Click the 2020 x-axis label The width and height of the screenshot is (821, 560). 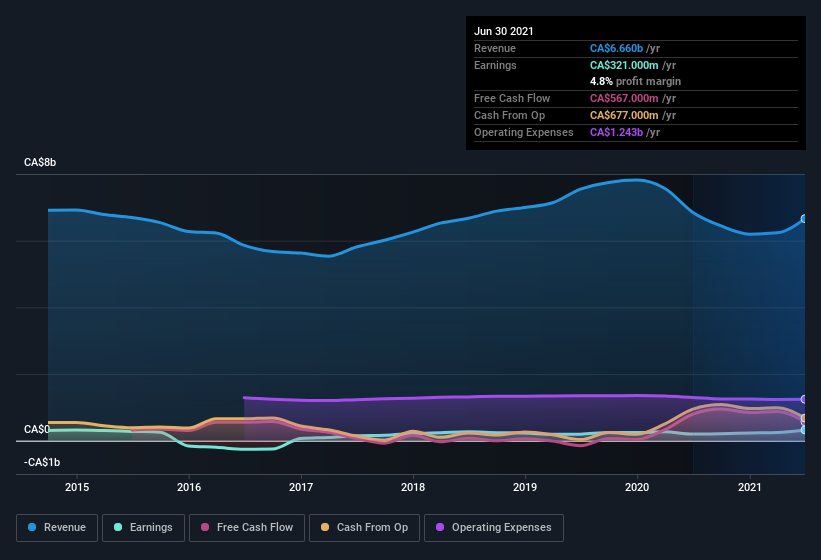point(637,487)
